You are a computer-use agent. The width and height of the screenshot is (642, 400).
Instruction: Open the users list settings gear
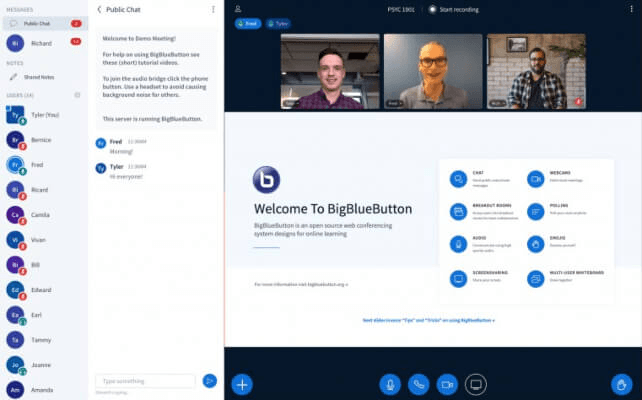tap(78, 95)
